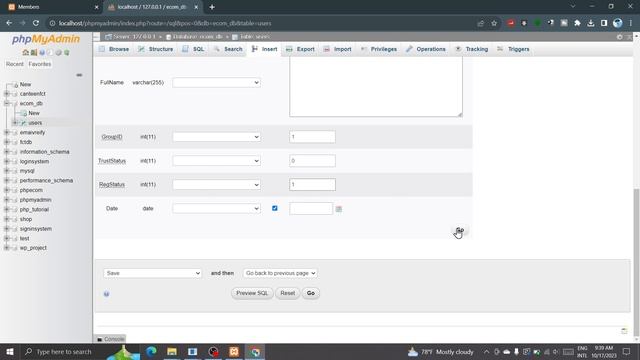
Task: Open TrustStatus function dropdown
Action: pyautogui.click(x=216, y=161)
